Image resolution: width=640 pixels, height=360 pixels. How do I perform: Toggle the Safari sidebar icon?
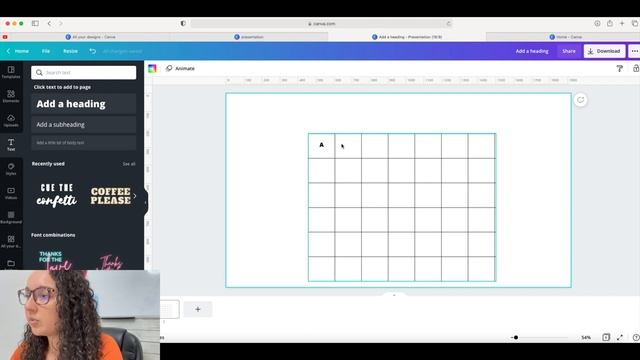click(x=35, y=24)
